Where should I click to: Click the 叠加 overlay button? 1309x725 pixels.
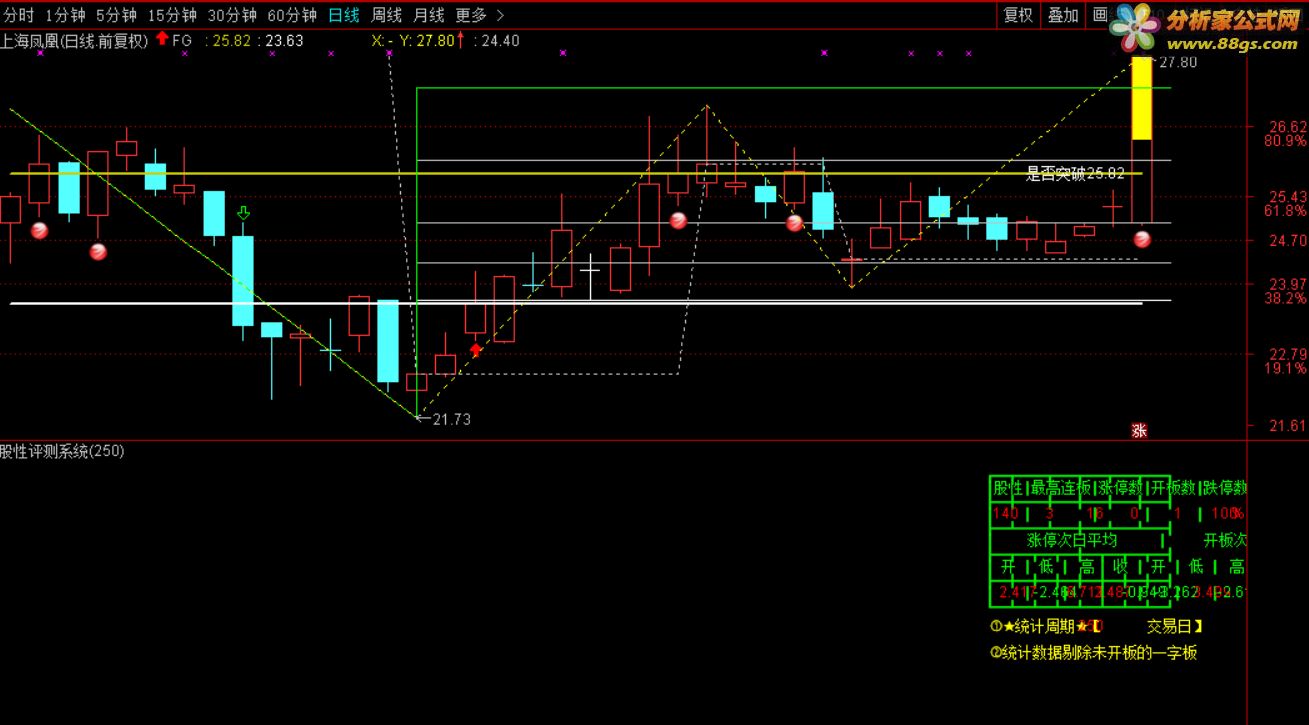point(1062,15)
